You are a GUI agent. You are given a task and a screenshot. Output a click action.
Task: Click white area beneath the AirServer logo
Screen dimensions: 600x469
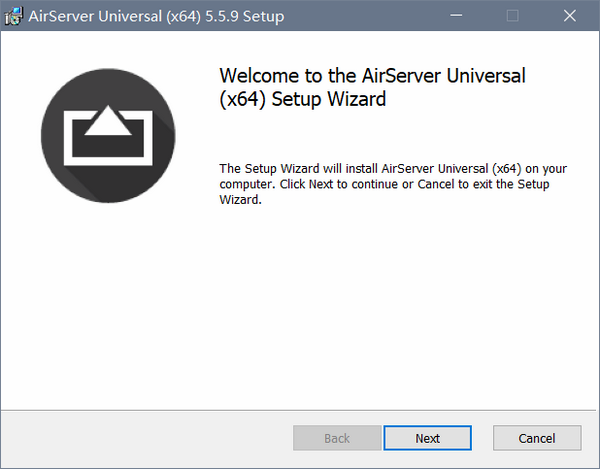[108, 300]
